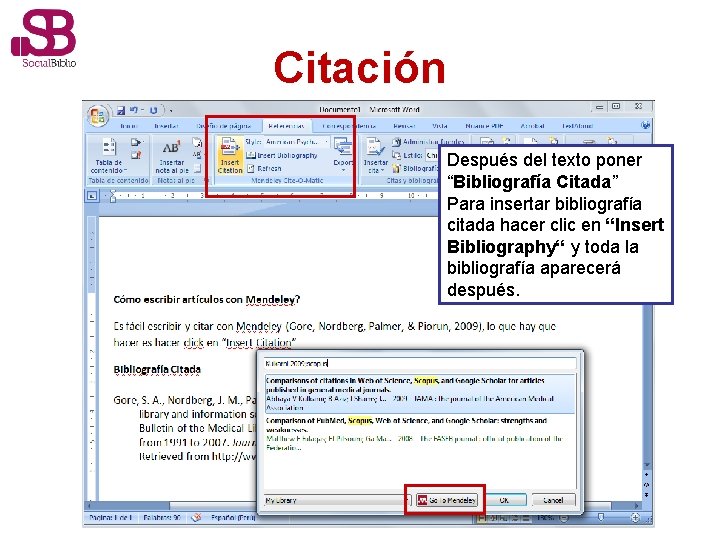The width and height of the screenshot is (720, 540).
Task: Click the heading 'Bibliografía Citada' in document
Action: [157, 370]
